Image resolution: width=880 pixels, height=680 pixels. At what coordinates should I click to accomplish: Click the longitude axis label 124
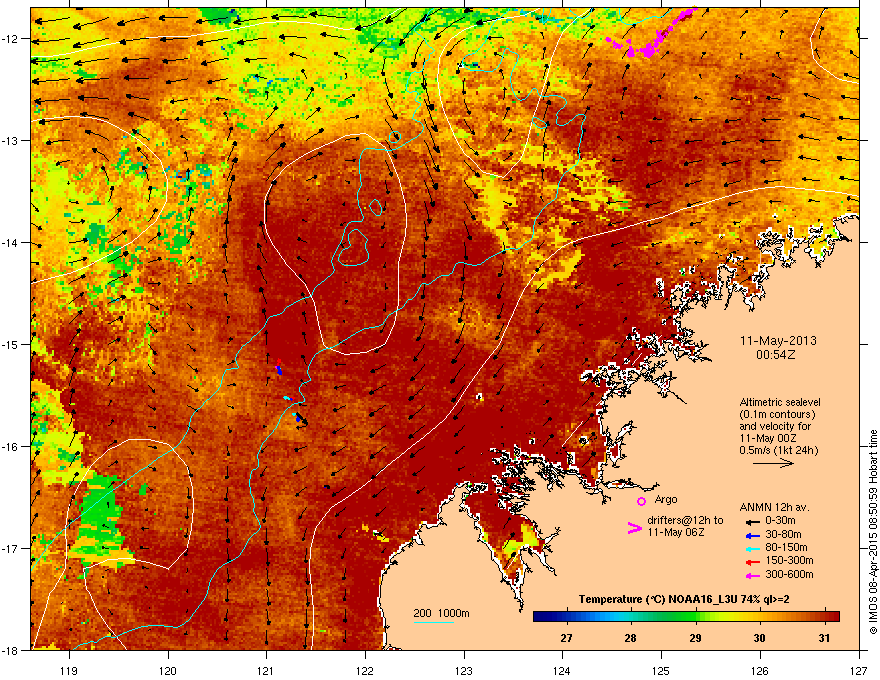click(562, 670)
